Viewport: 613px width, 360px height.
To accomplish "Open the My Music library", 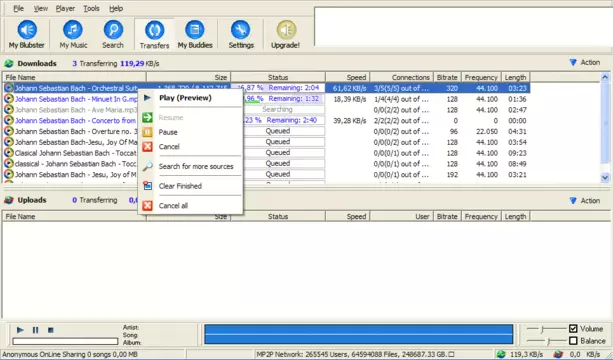I will 73,34.
